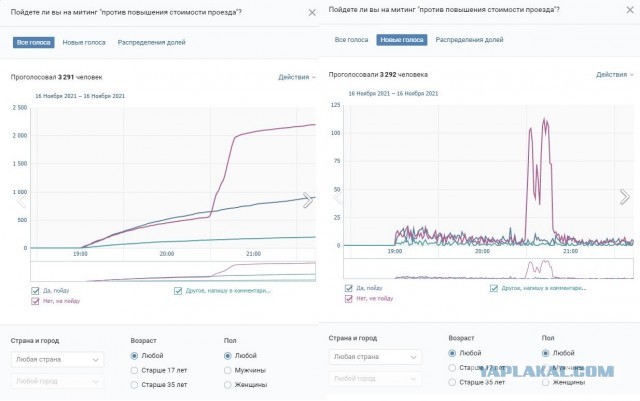Screen dimensions: 640x401
Task: Click previous arrow on left chart
Action: (x=21, y=200)
